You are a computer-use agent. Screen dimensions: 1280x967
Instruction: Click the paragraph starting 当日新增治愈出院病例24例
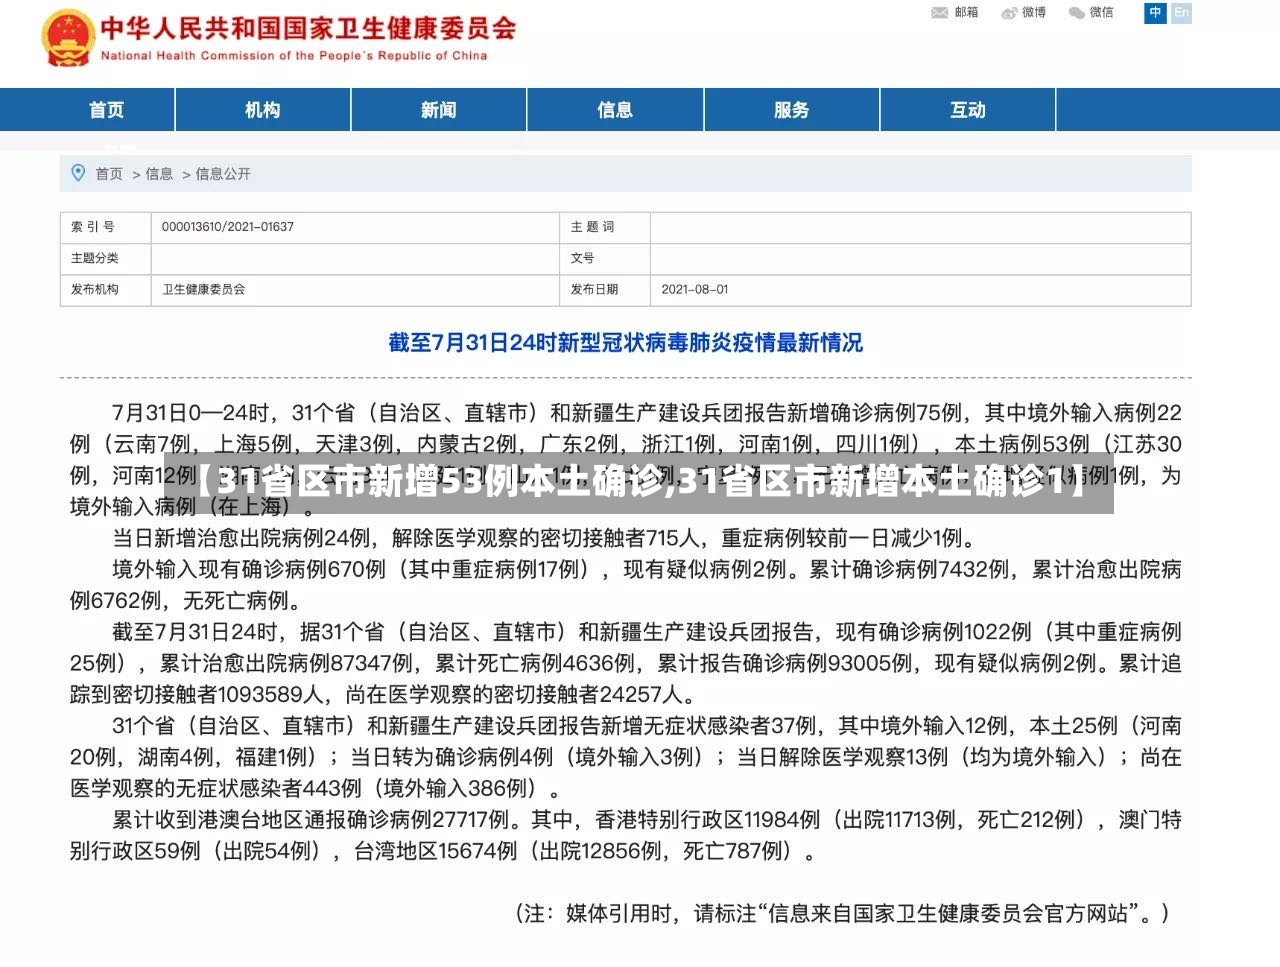tap(544, 538)
